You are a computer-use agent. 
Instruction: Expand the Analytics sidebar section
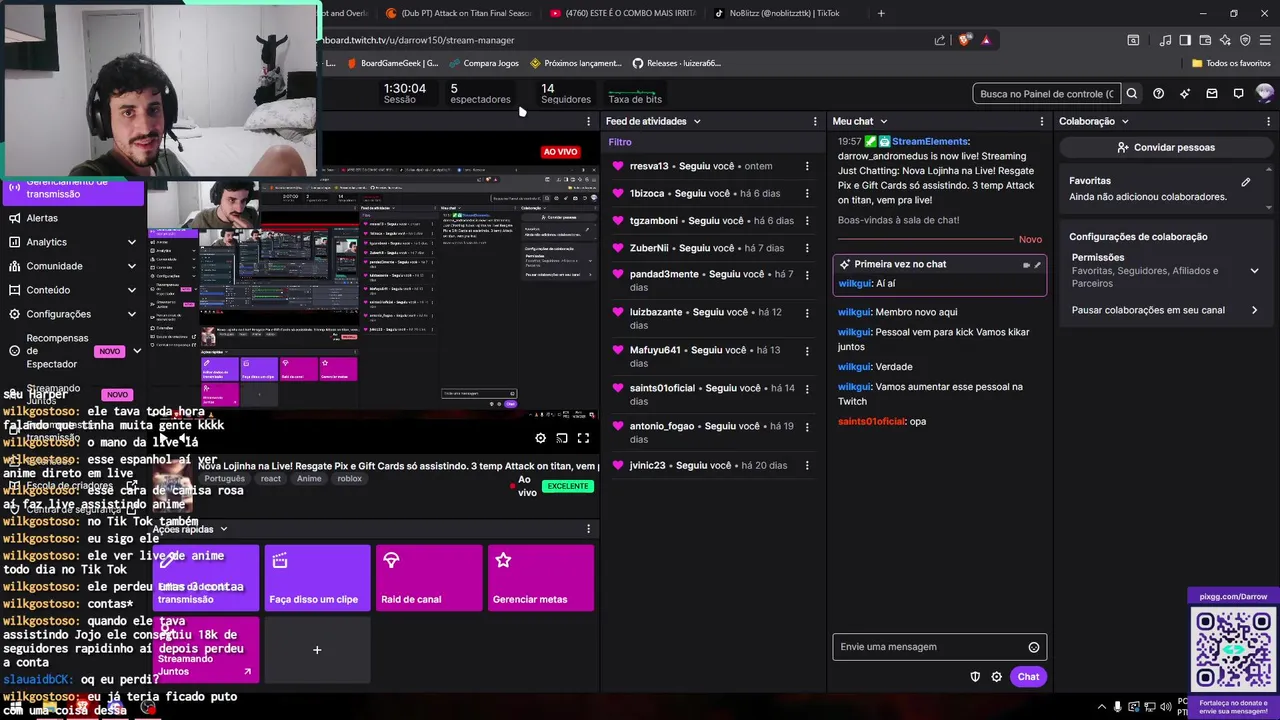(131, 242)
